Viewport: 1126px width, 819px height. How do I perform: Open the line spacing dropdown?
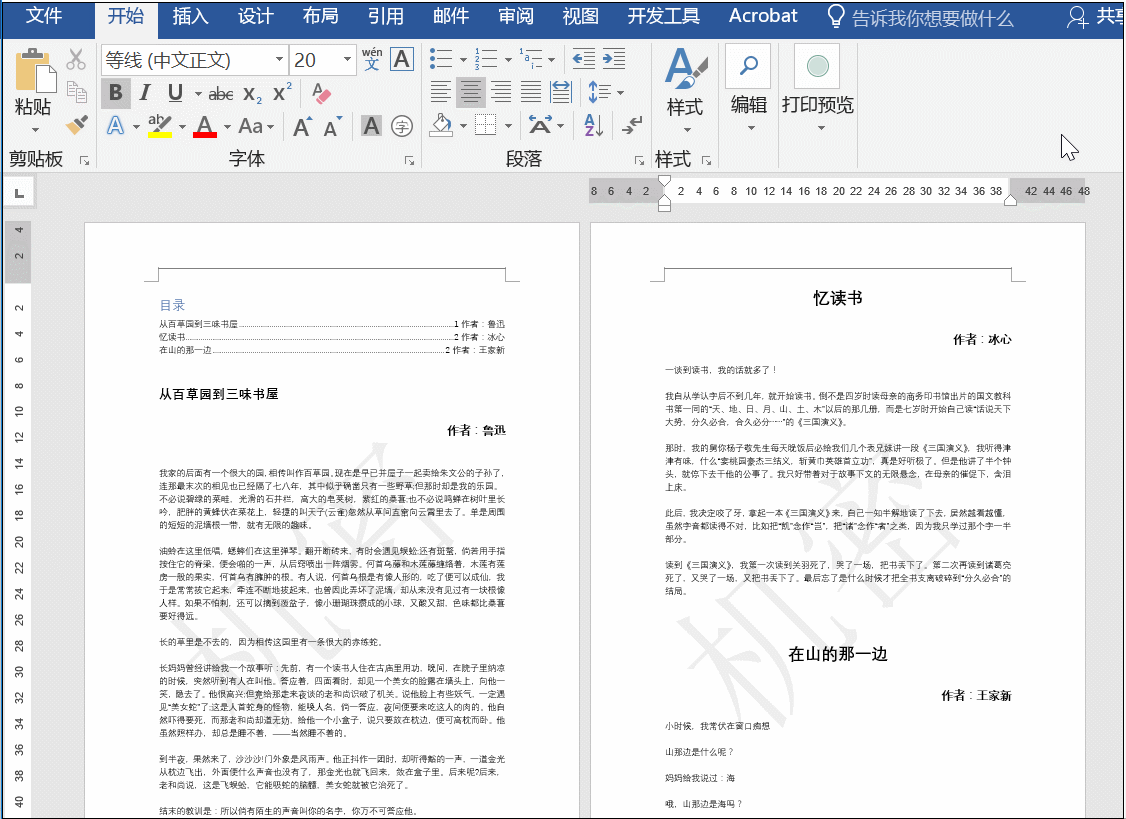coord(619,92)
